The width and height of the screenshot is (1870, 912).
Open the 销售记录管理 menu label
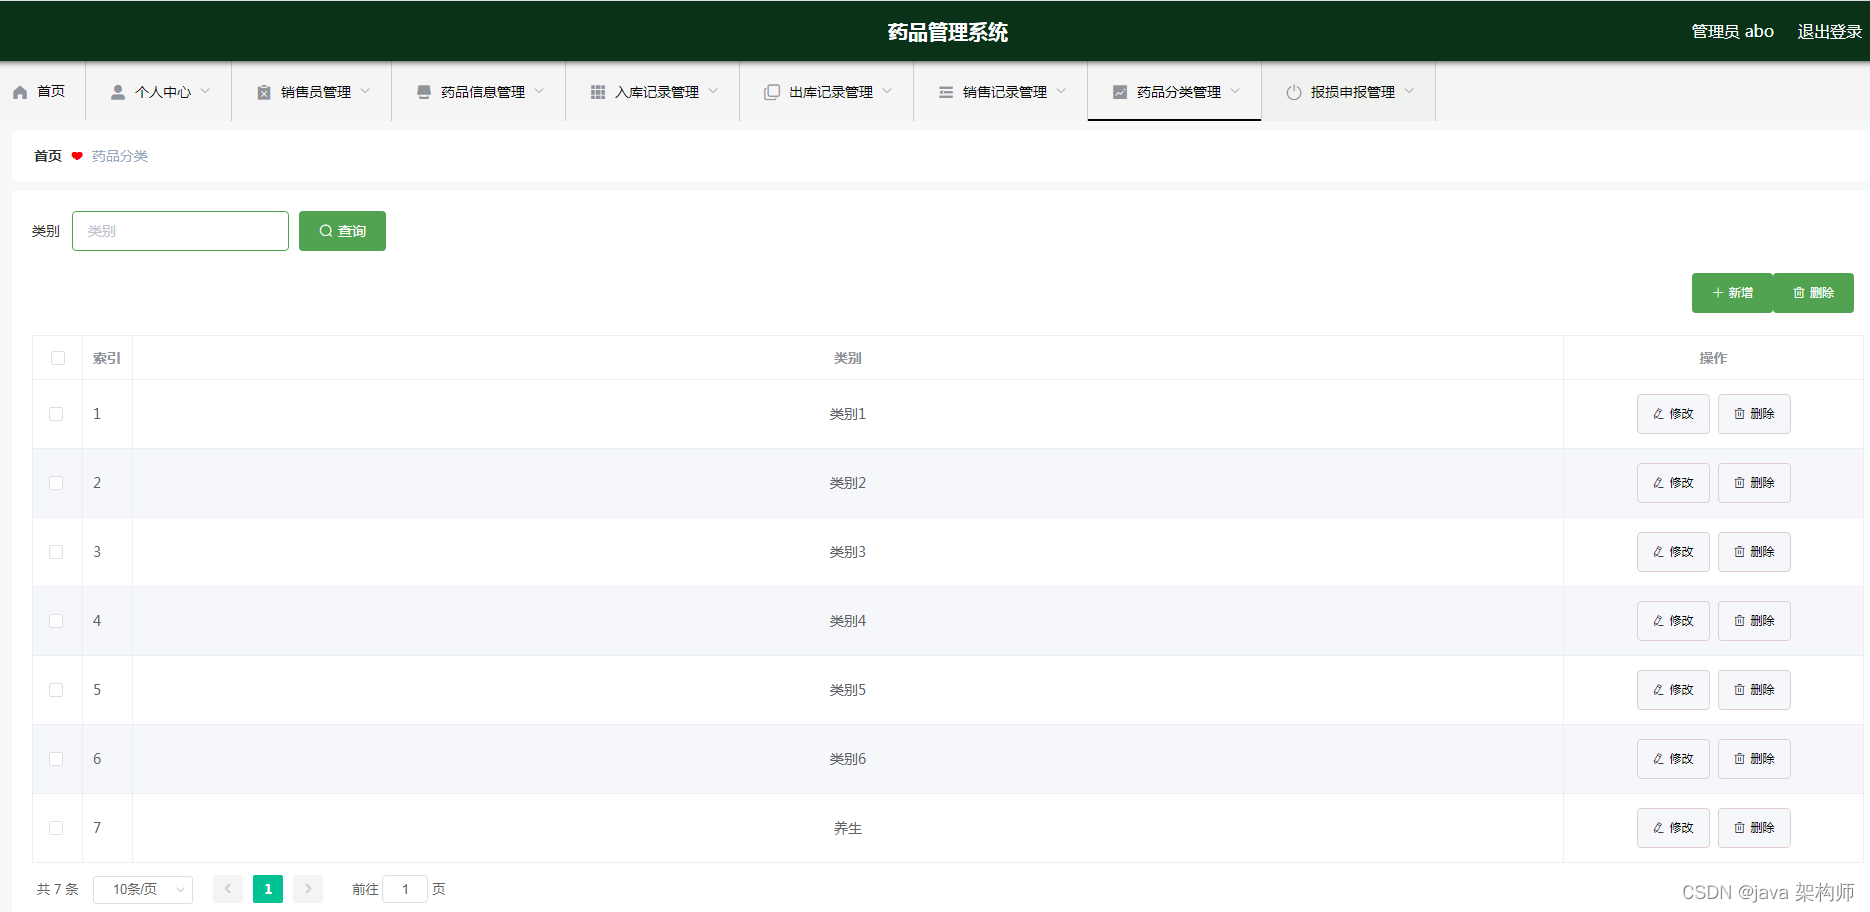(1005, 92)
